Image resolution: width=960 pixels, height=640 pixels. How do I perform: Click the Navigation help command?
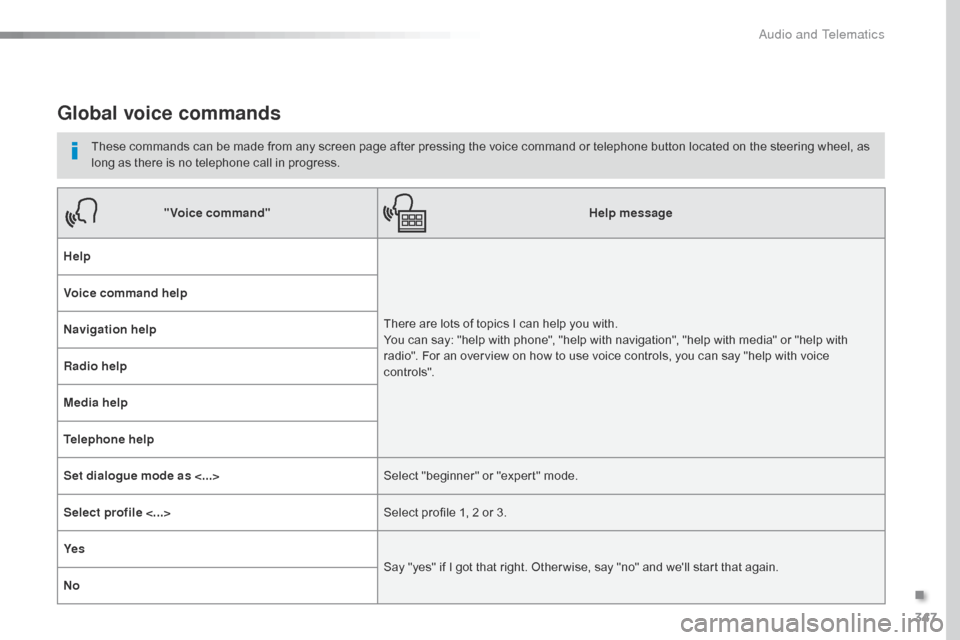[109, 329]
